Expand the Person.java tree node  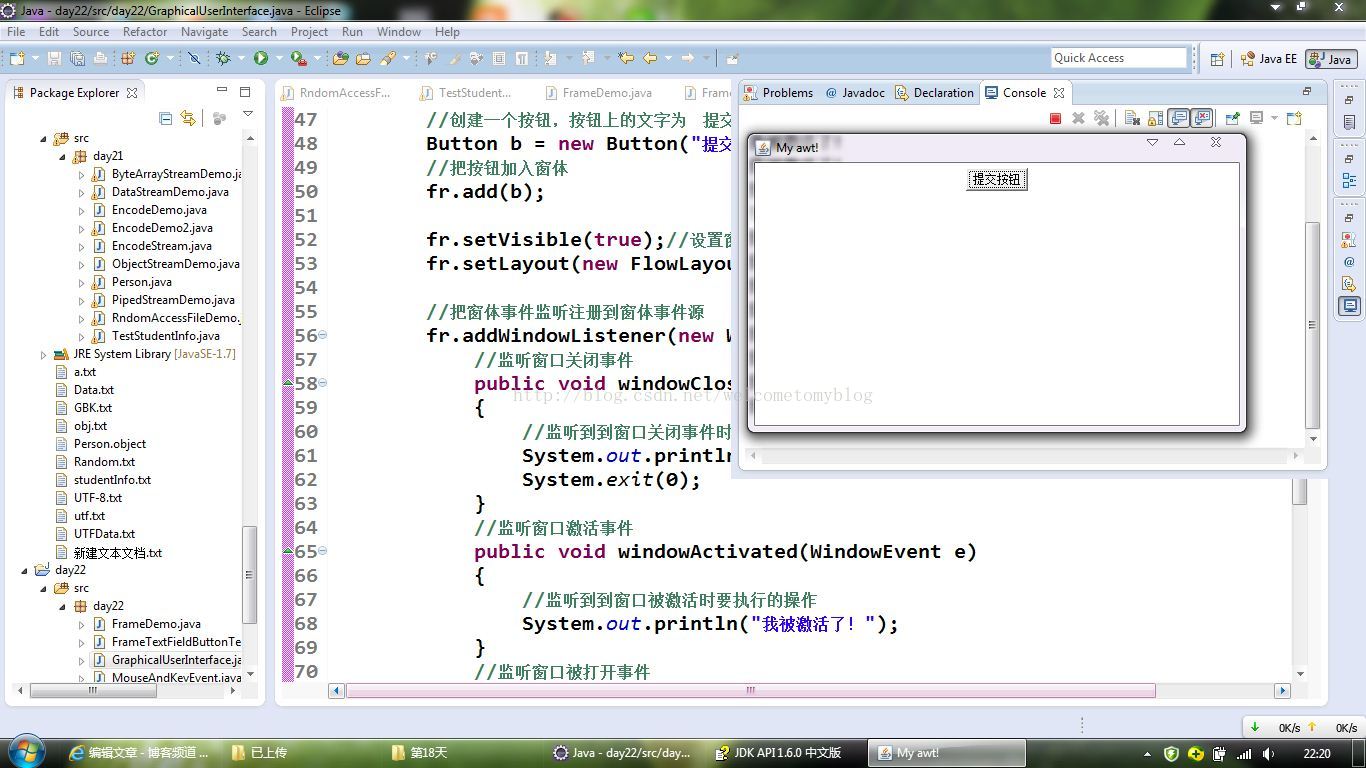82,282
